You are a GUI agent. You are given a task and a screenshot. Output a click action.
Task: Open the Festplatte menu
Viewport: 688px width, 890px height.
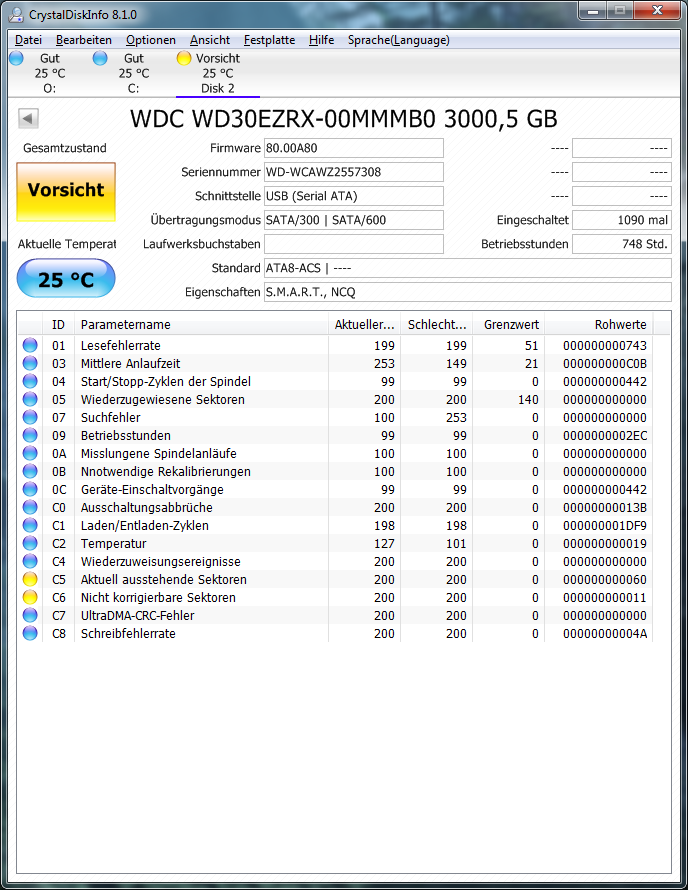click(269, 40)
